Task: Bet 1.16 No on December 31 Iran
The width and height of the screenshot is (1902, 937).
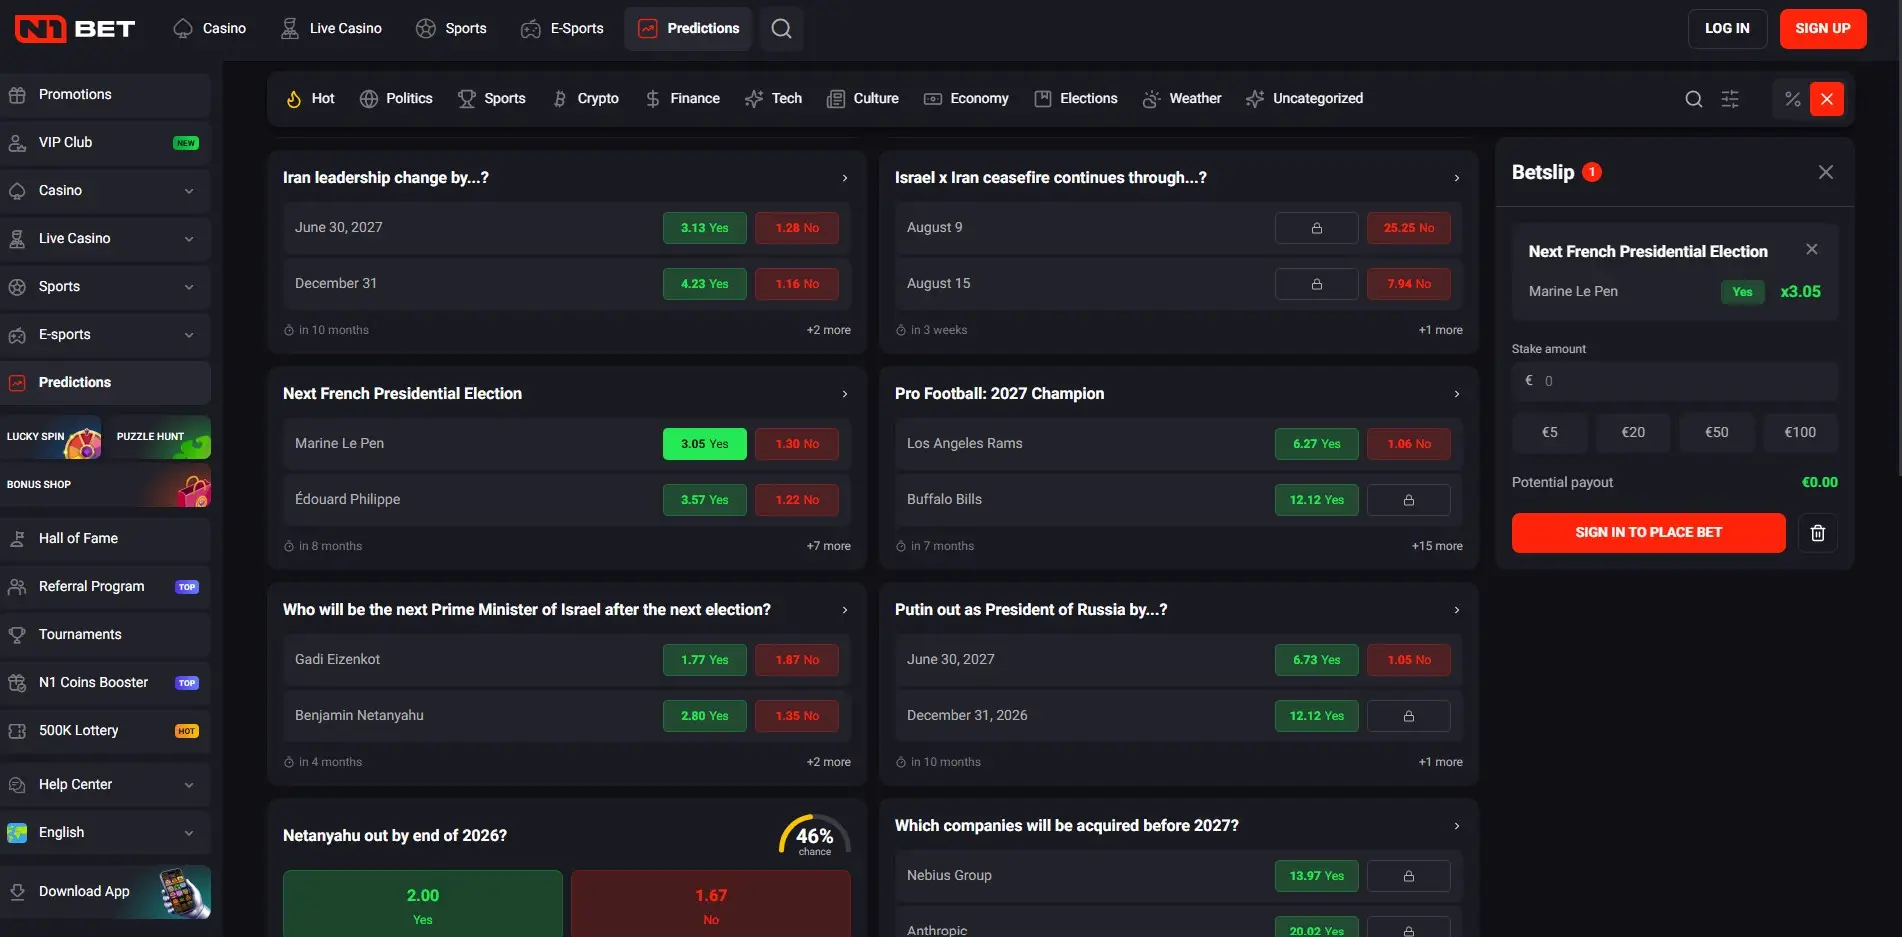Action: click(797, 284)
